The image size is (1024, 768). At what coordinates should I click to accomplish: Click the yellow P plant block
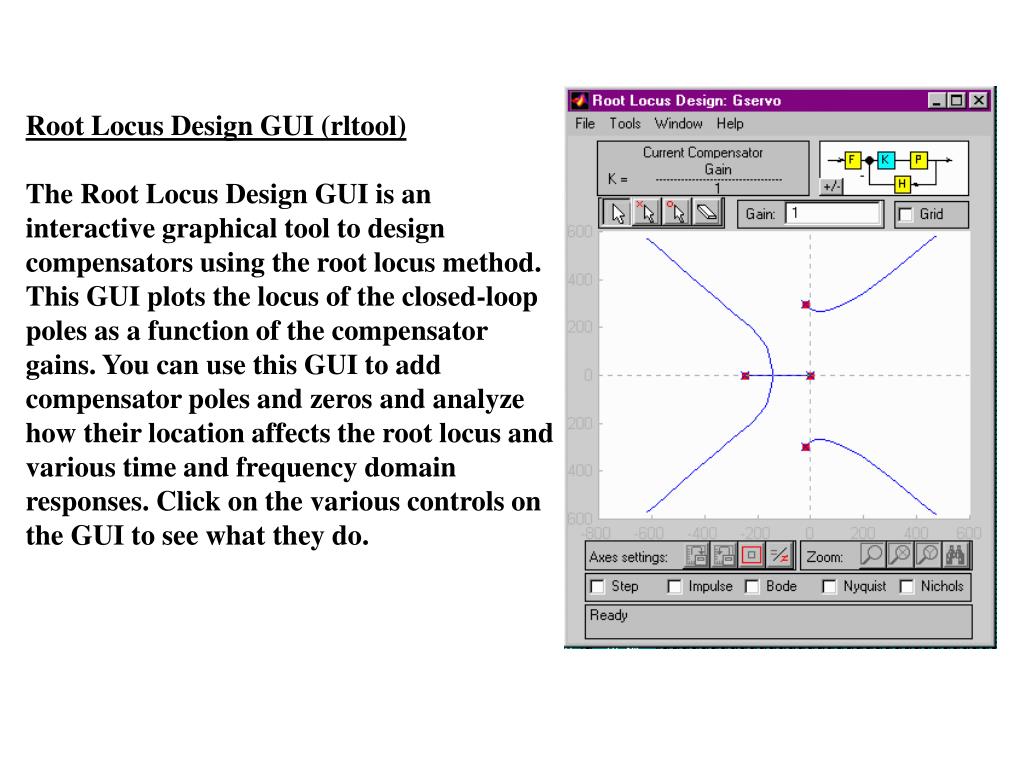coord(918,159)
